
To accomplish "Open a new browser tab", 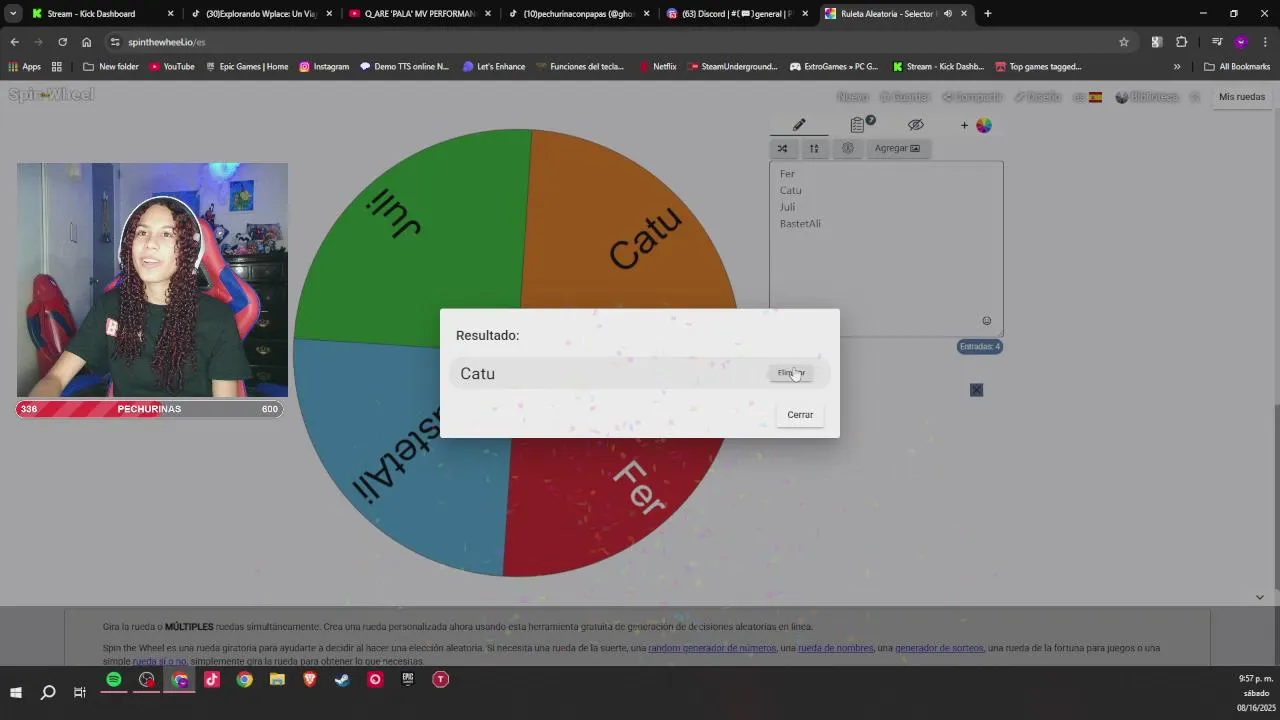I will 987,14.
